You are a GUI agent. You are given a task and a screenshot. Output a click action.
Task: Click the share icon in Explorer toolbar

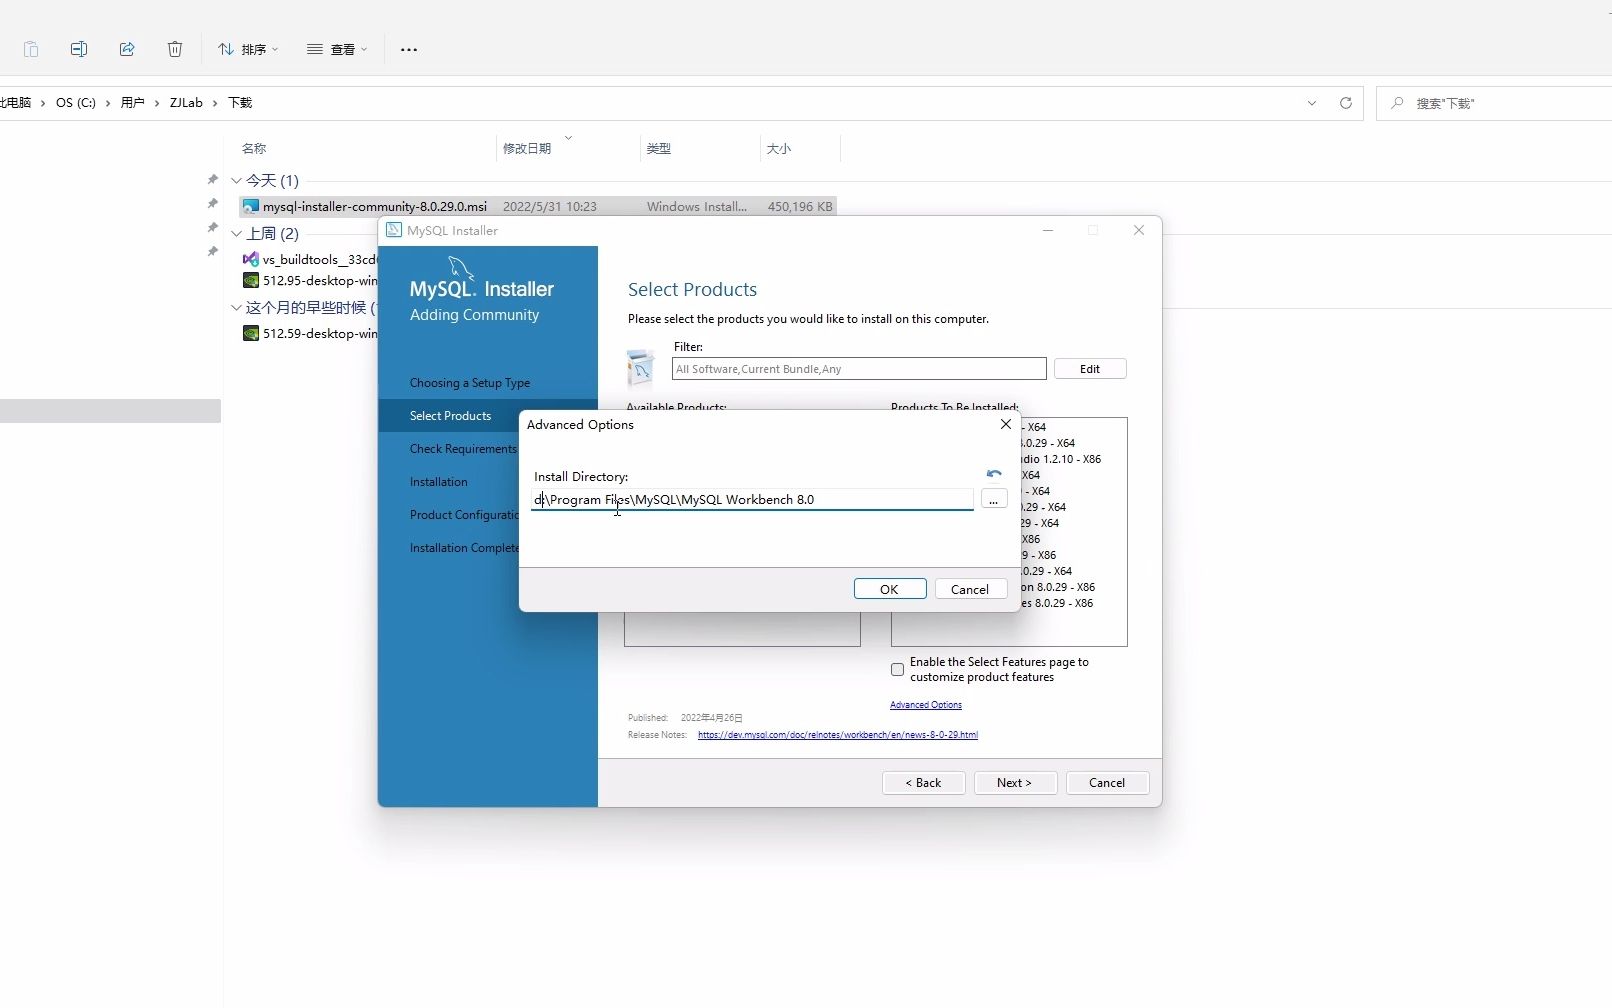pyautogui.click(x=127, y=49)
